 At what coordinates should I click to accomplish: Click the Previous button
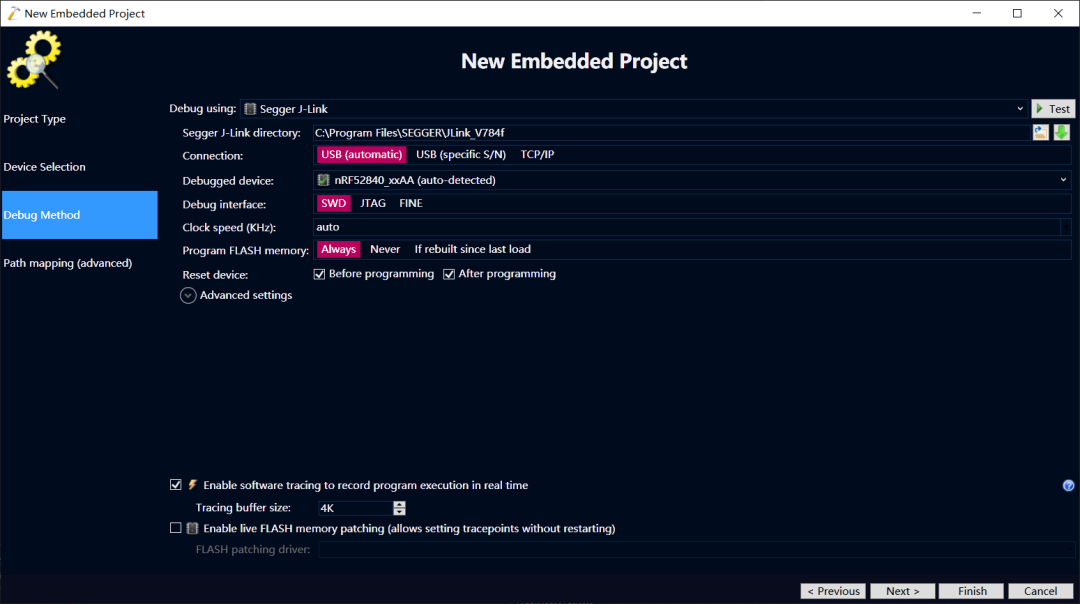point(833,591)
